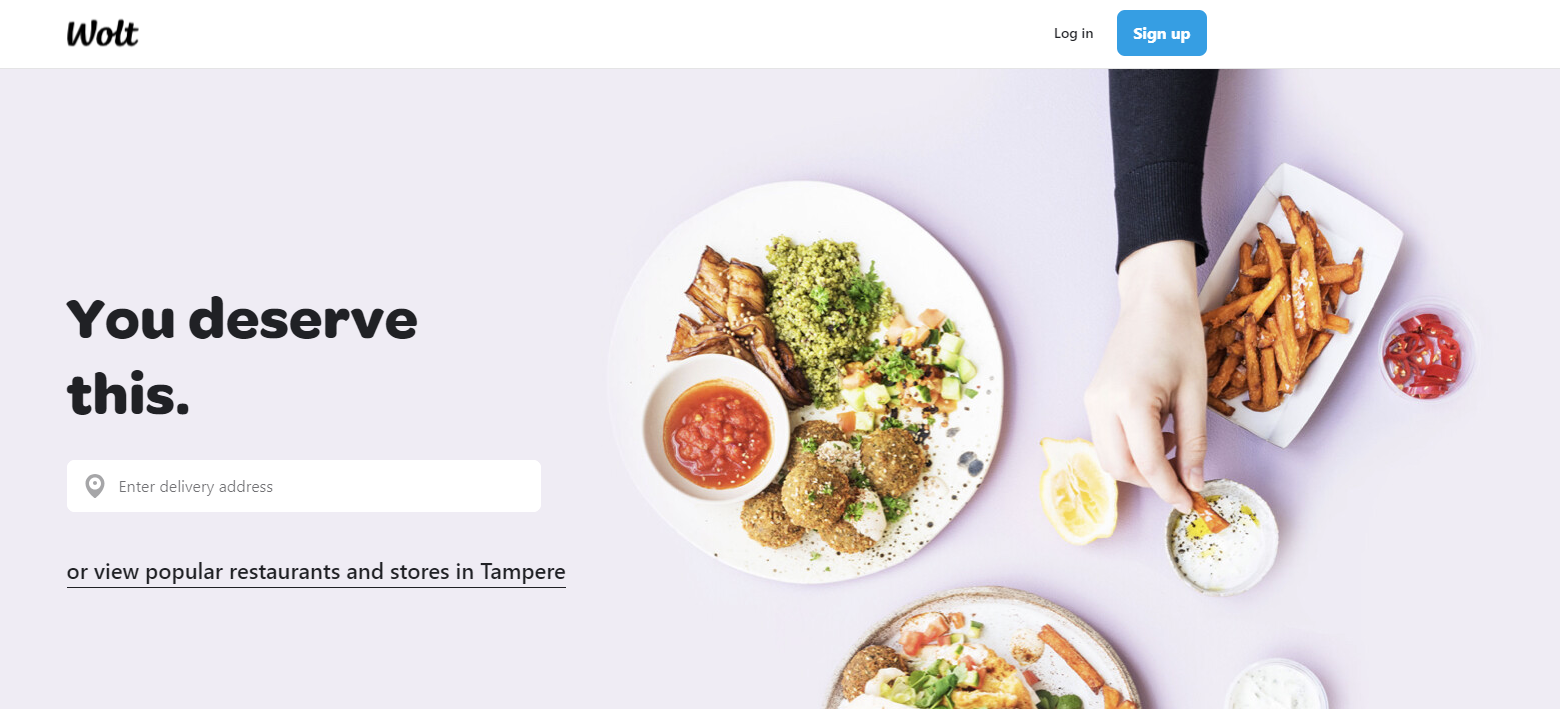Click the white dip bowl at bottom right
Viewport: 1560px width, 712px height.
[1275, 688]
